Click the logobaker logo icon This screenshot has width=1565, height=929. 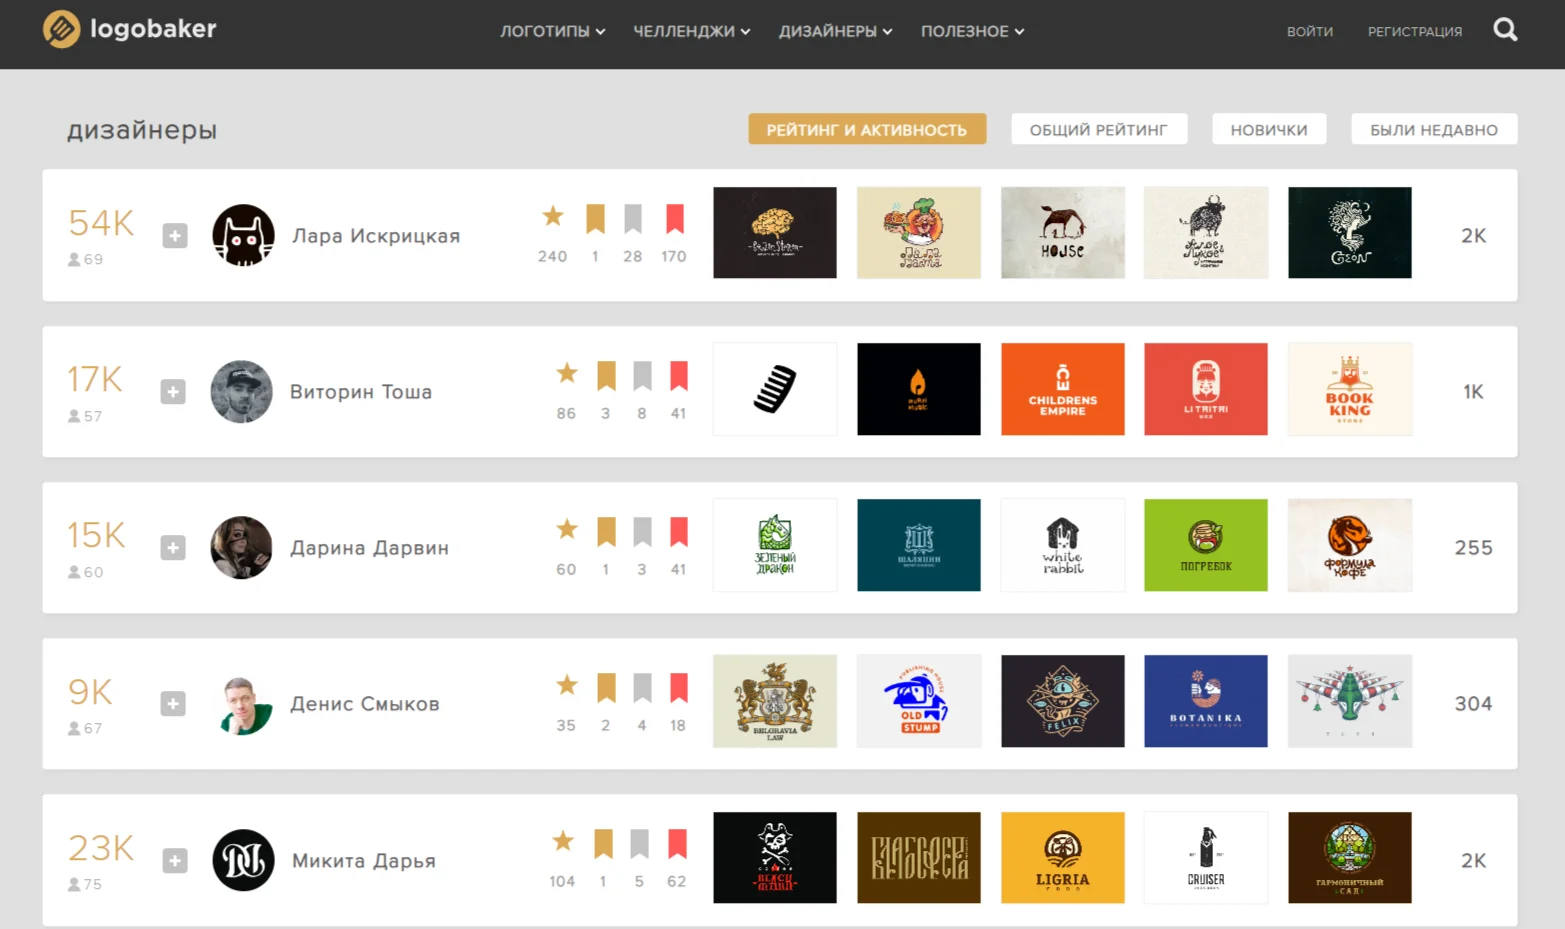pos(61,29)
